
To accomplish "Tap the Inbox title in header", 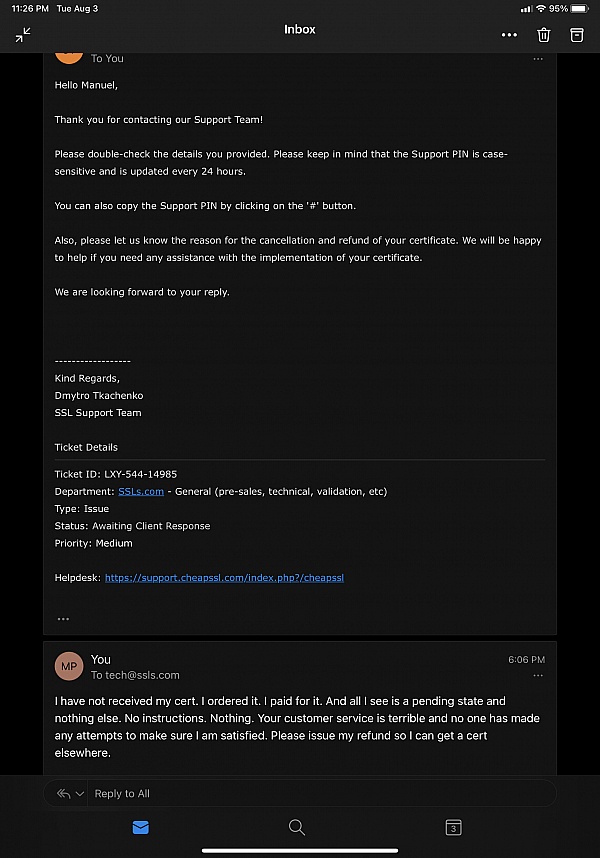I will point(299,30).
